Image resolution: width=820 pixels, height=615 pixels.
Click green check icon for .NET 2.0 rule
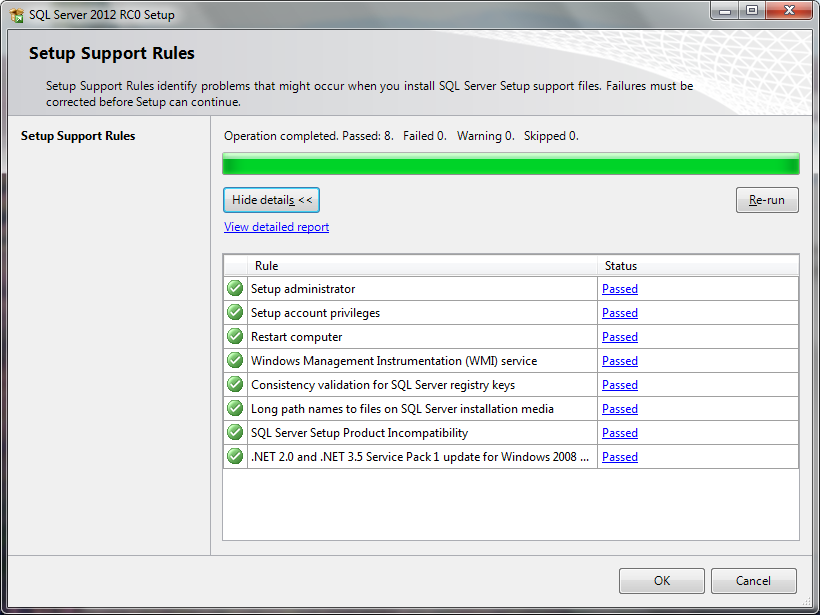click(235, 457)
